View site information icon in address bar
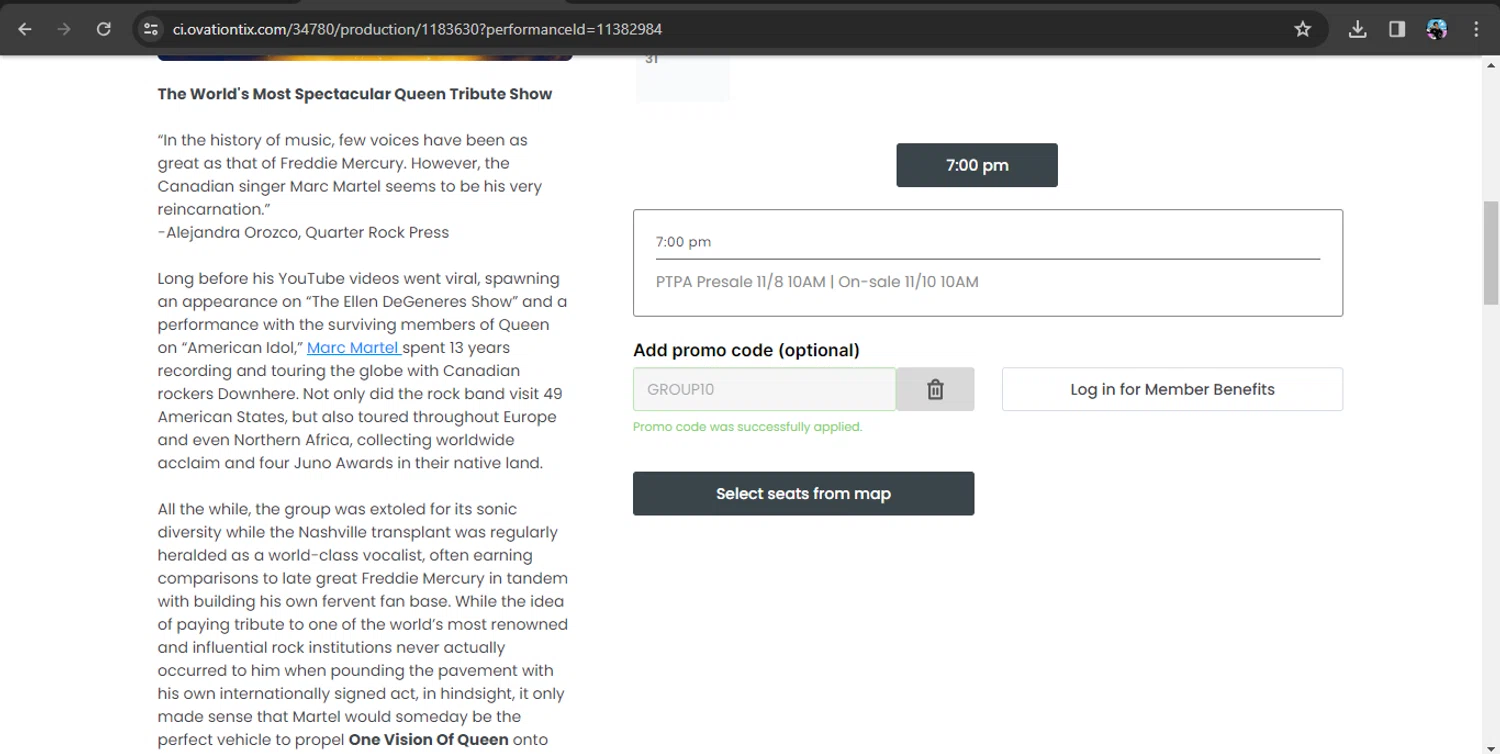Image resolution: width=1500 pixels, height=754 pixels. [150, 29]
